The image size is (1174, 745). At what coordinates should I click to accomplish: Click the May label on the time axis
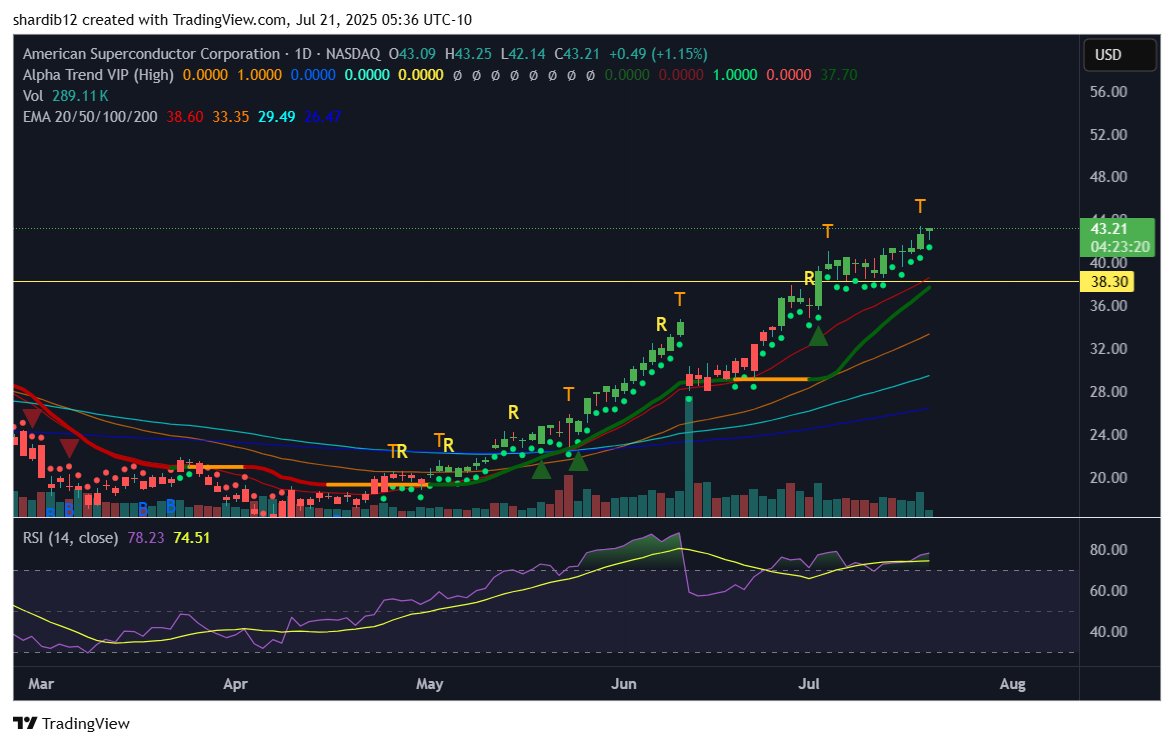coord(430,684)
